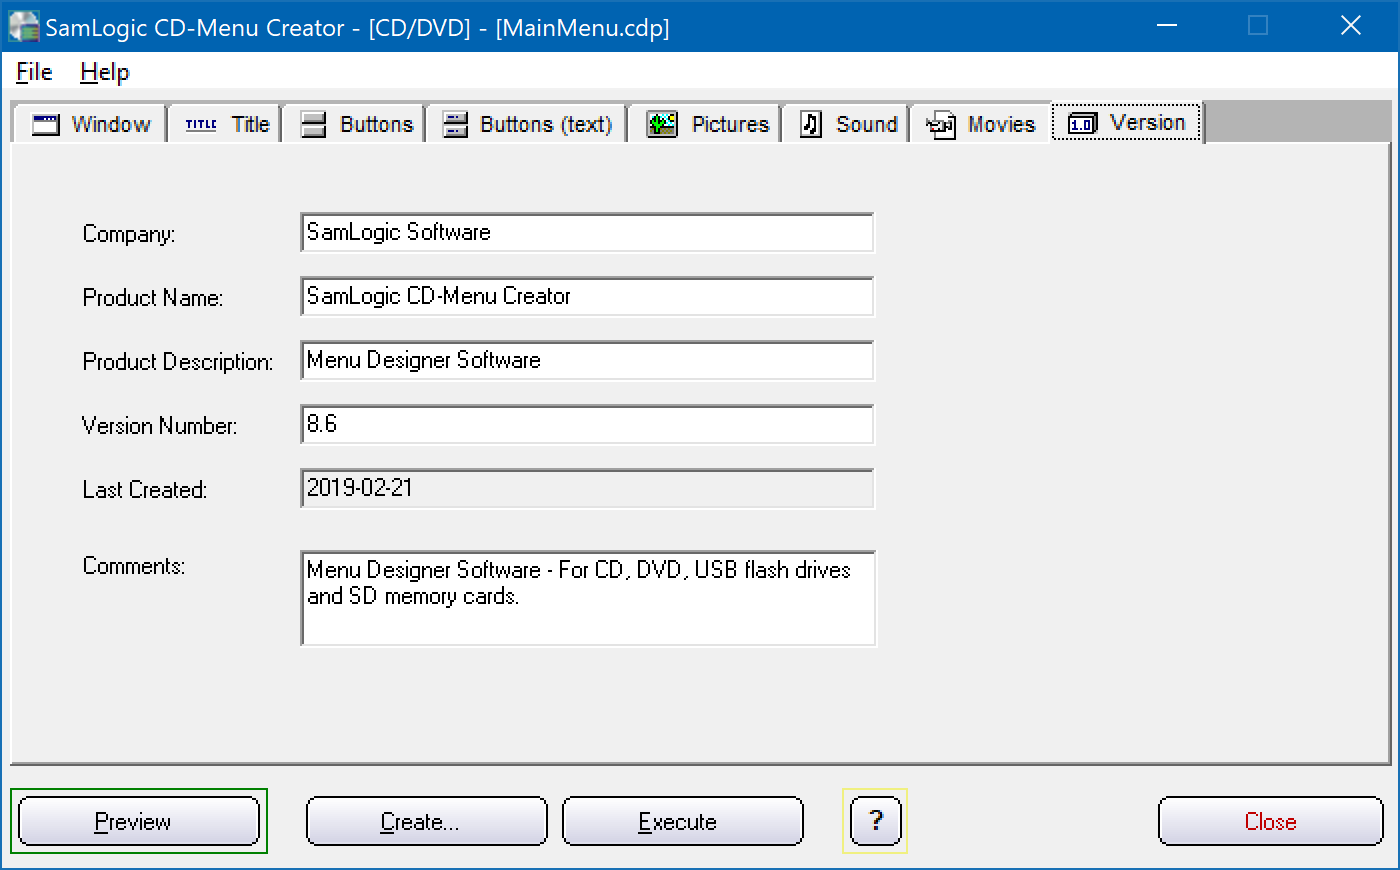Click the Buttons tab icon
The image size is (1400, 870).
[314, 125]
